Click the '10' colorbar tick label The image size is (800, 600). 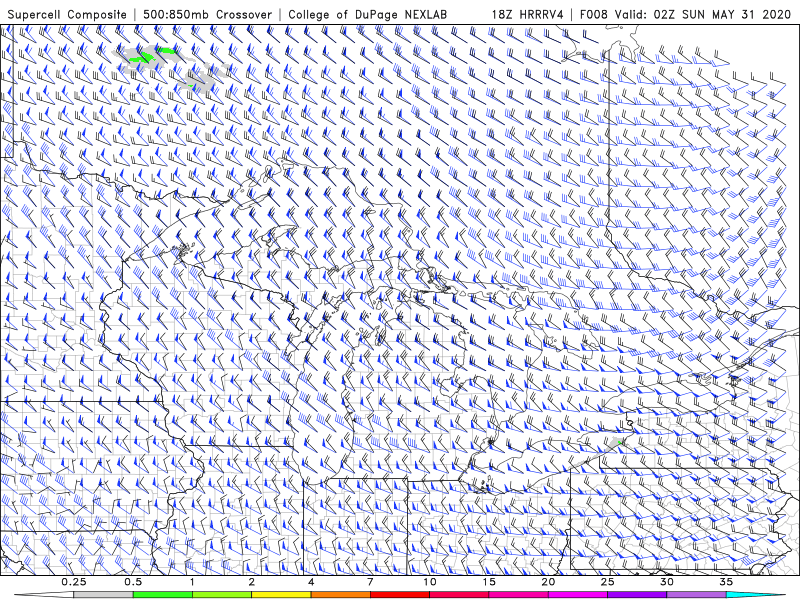(x=430, y=582)
